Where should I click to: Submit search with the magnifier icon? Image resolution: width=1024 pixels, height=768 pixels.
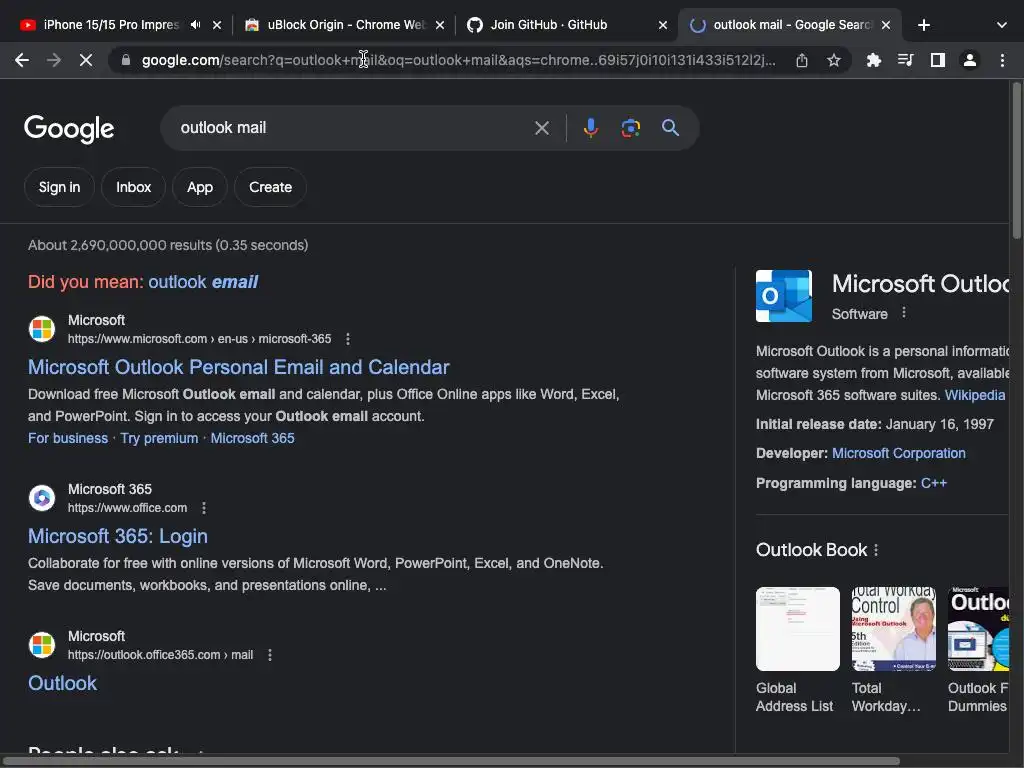tap(670, 128)
